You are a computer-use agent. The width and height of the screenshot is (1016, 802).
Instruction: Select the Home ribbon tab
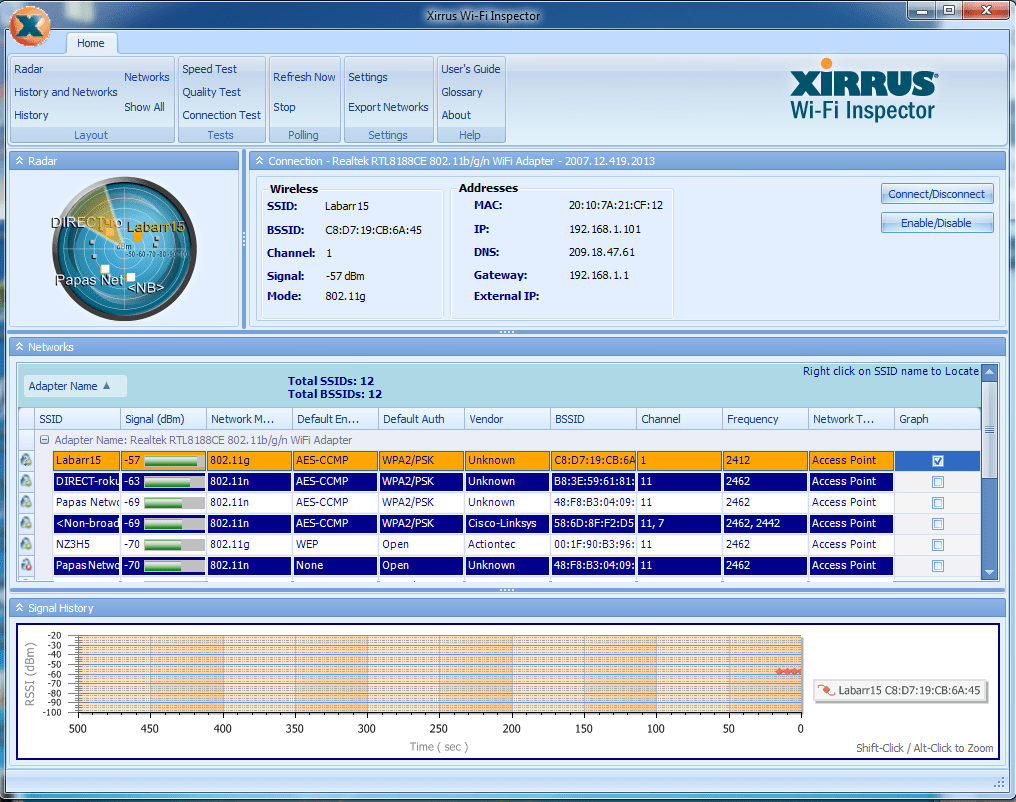(91, 43)
